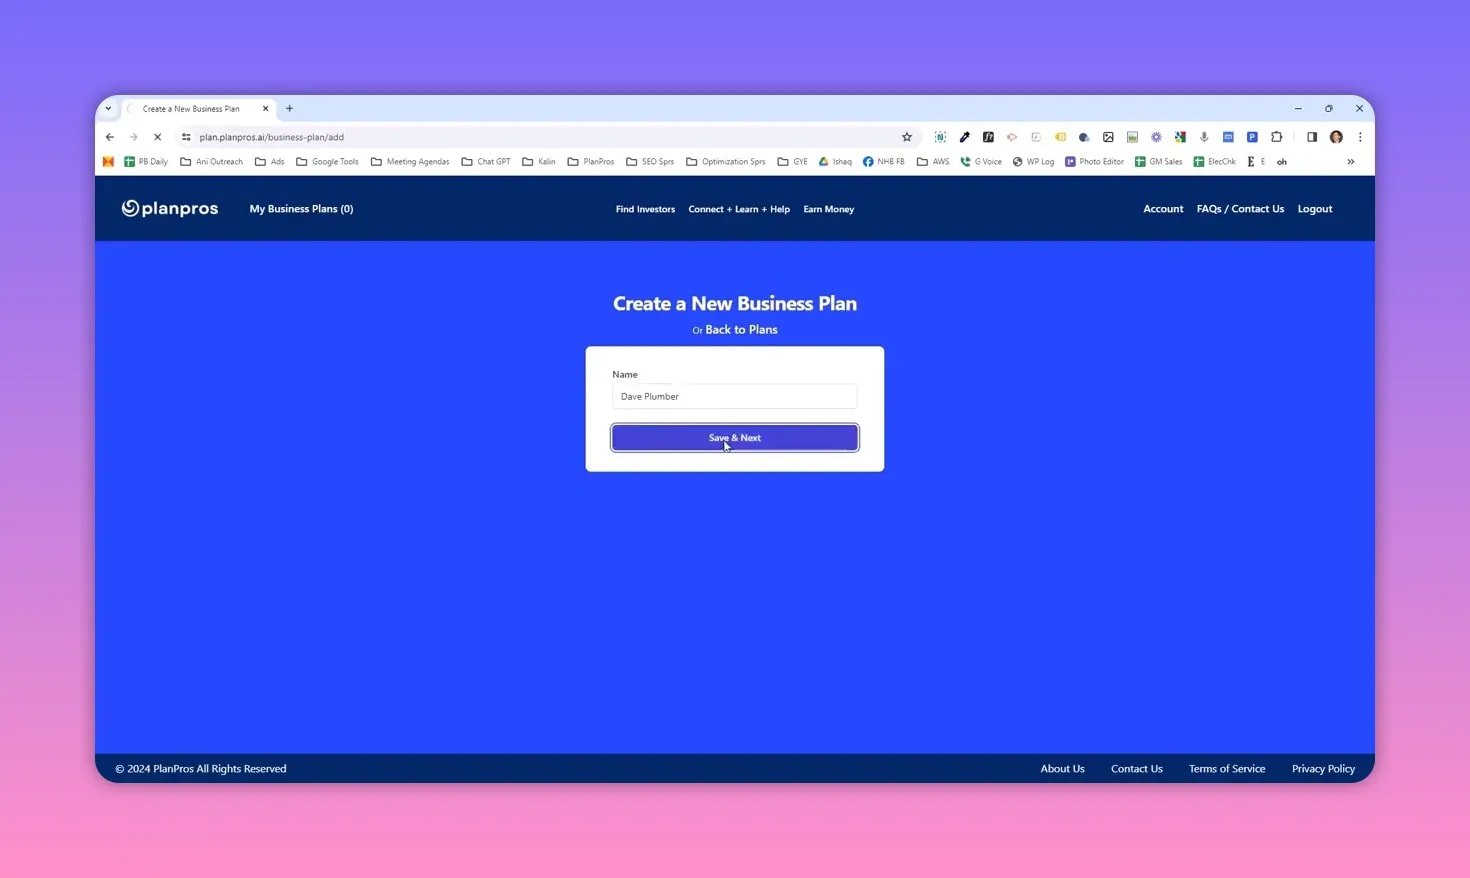
Task: Switch to the Create a New Business Plan tab
Action: [x=190, y=108]
